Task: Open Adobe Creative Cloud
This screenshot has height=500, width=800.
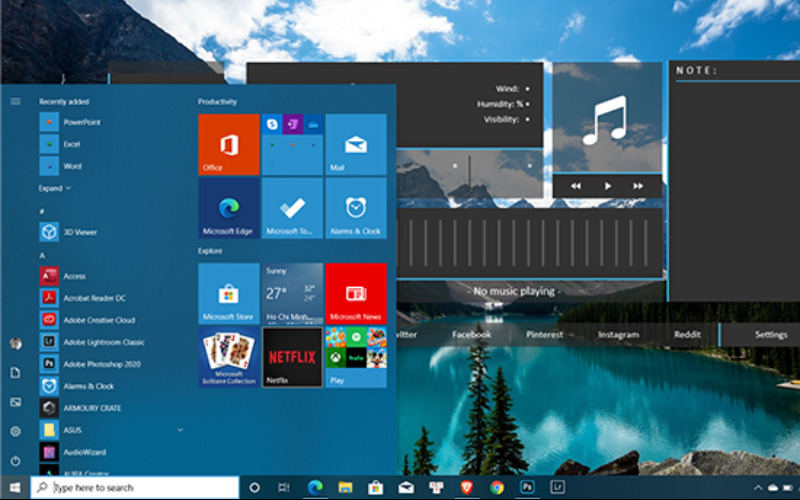Action: coord(87,320)
